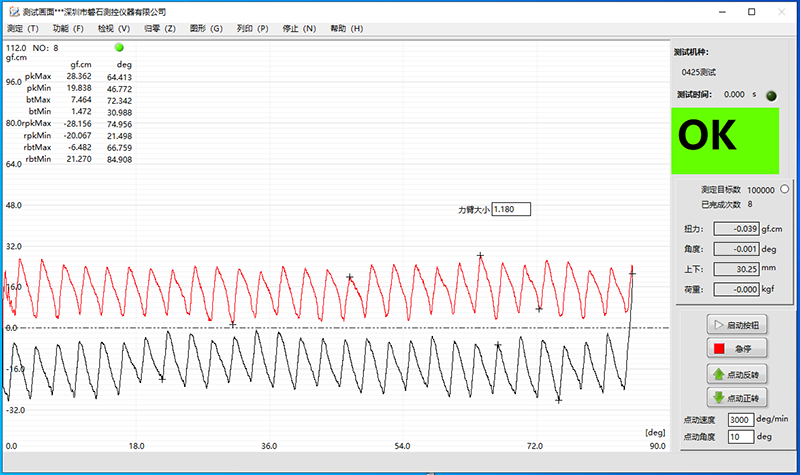
Task: Click the 点动角度 field showing 10
Action: click(741, 437)
